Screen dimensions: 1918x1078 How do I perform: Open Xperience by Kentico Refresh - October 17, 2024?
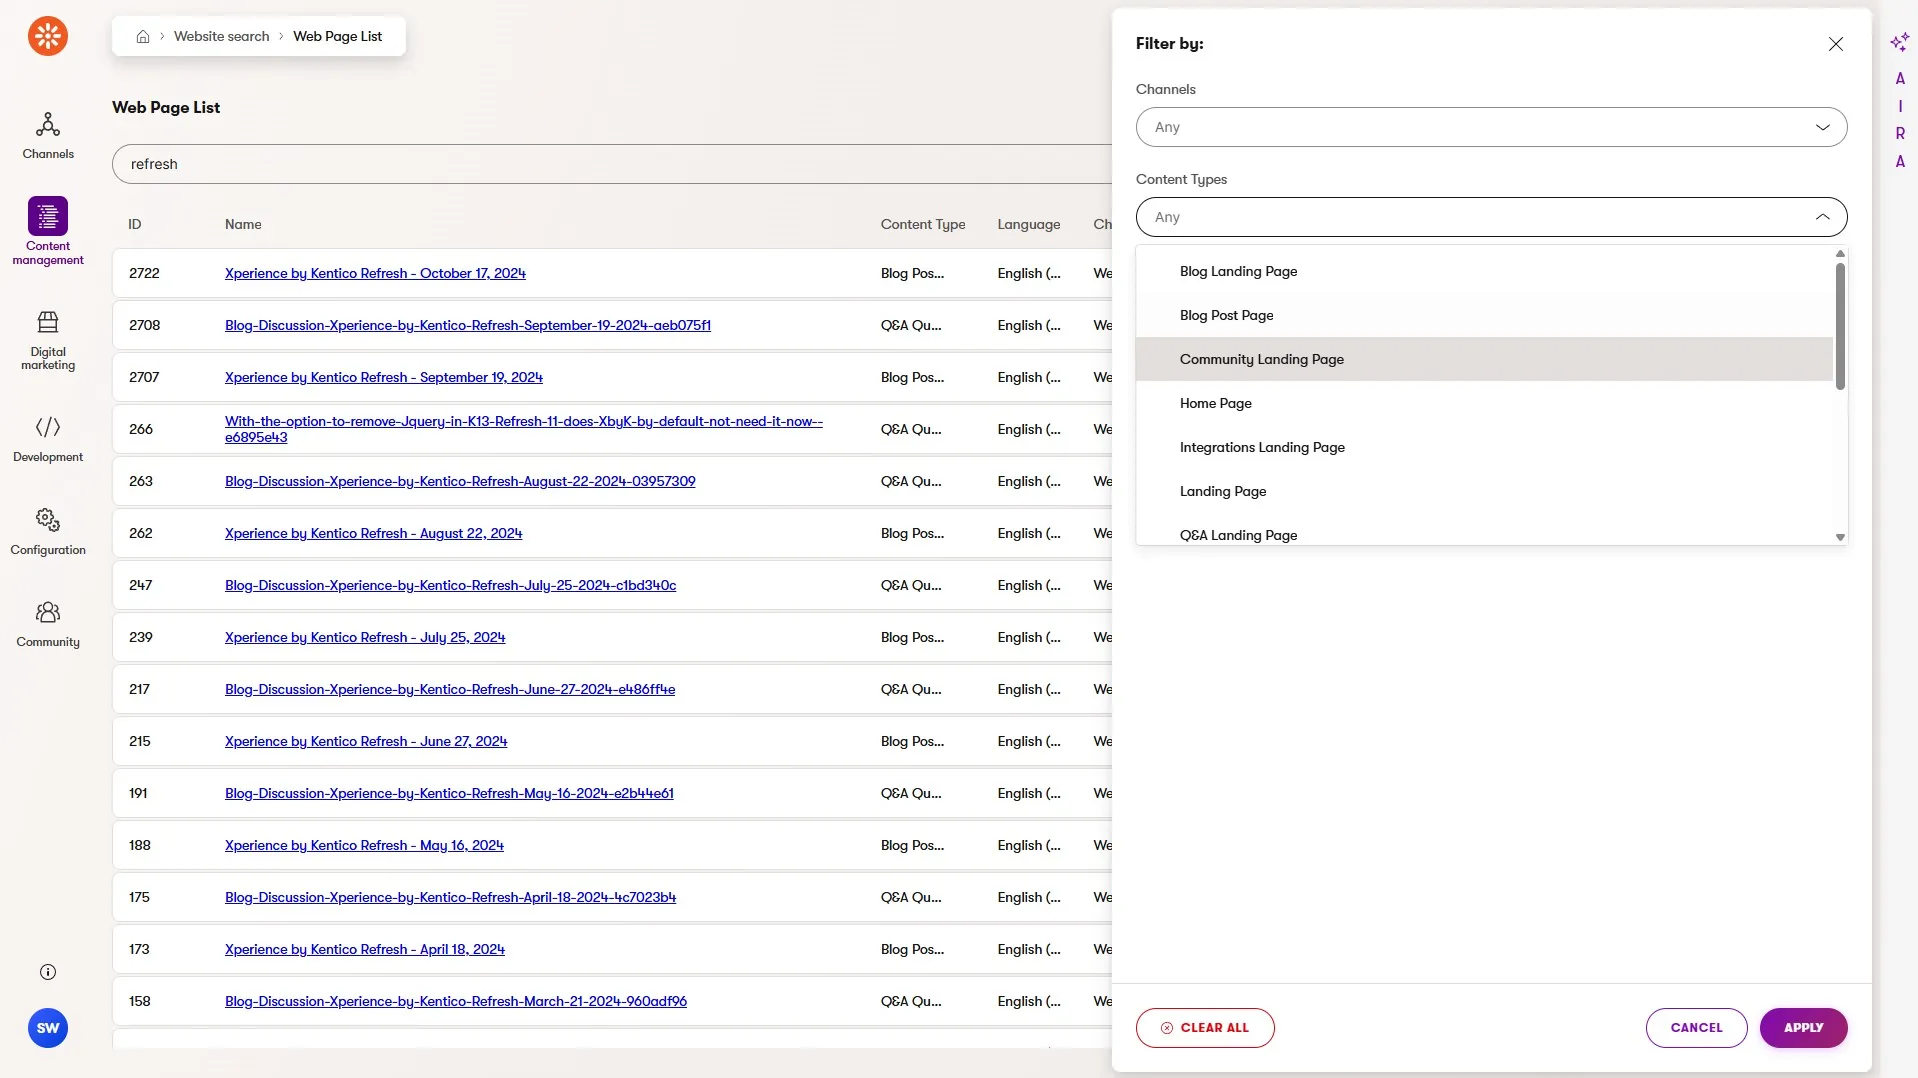coord(375,273)
